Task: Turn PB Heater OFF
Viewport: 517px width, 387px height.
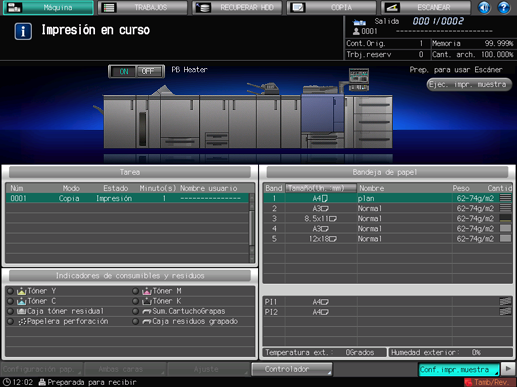Action: pos(150,71)
